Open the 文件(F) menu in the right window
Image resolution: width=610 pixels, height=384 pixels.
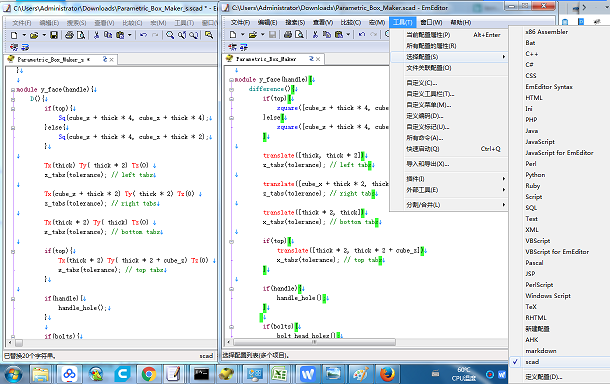pyautogui.click(x=240, y=23)
